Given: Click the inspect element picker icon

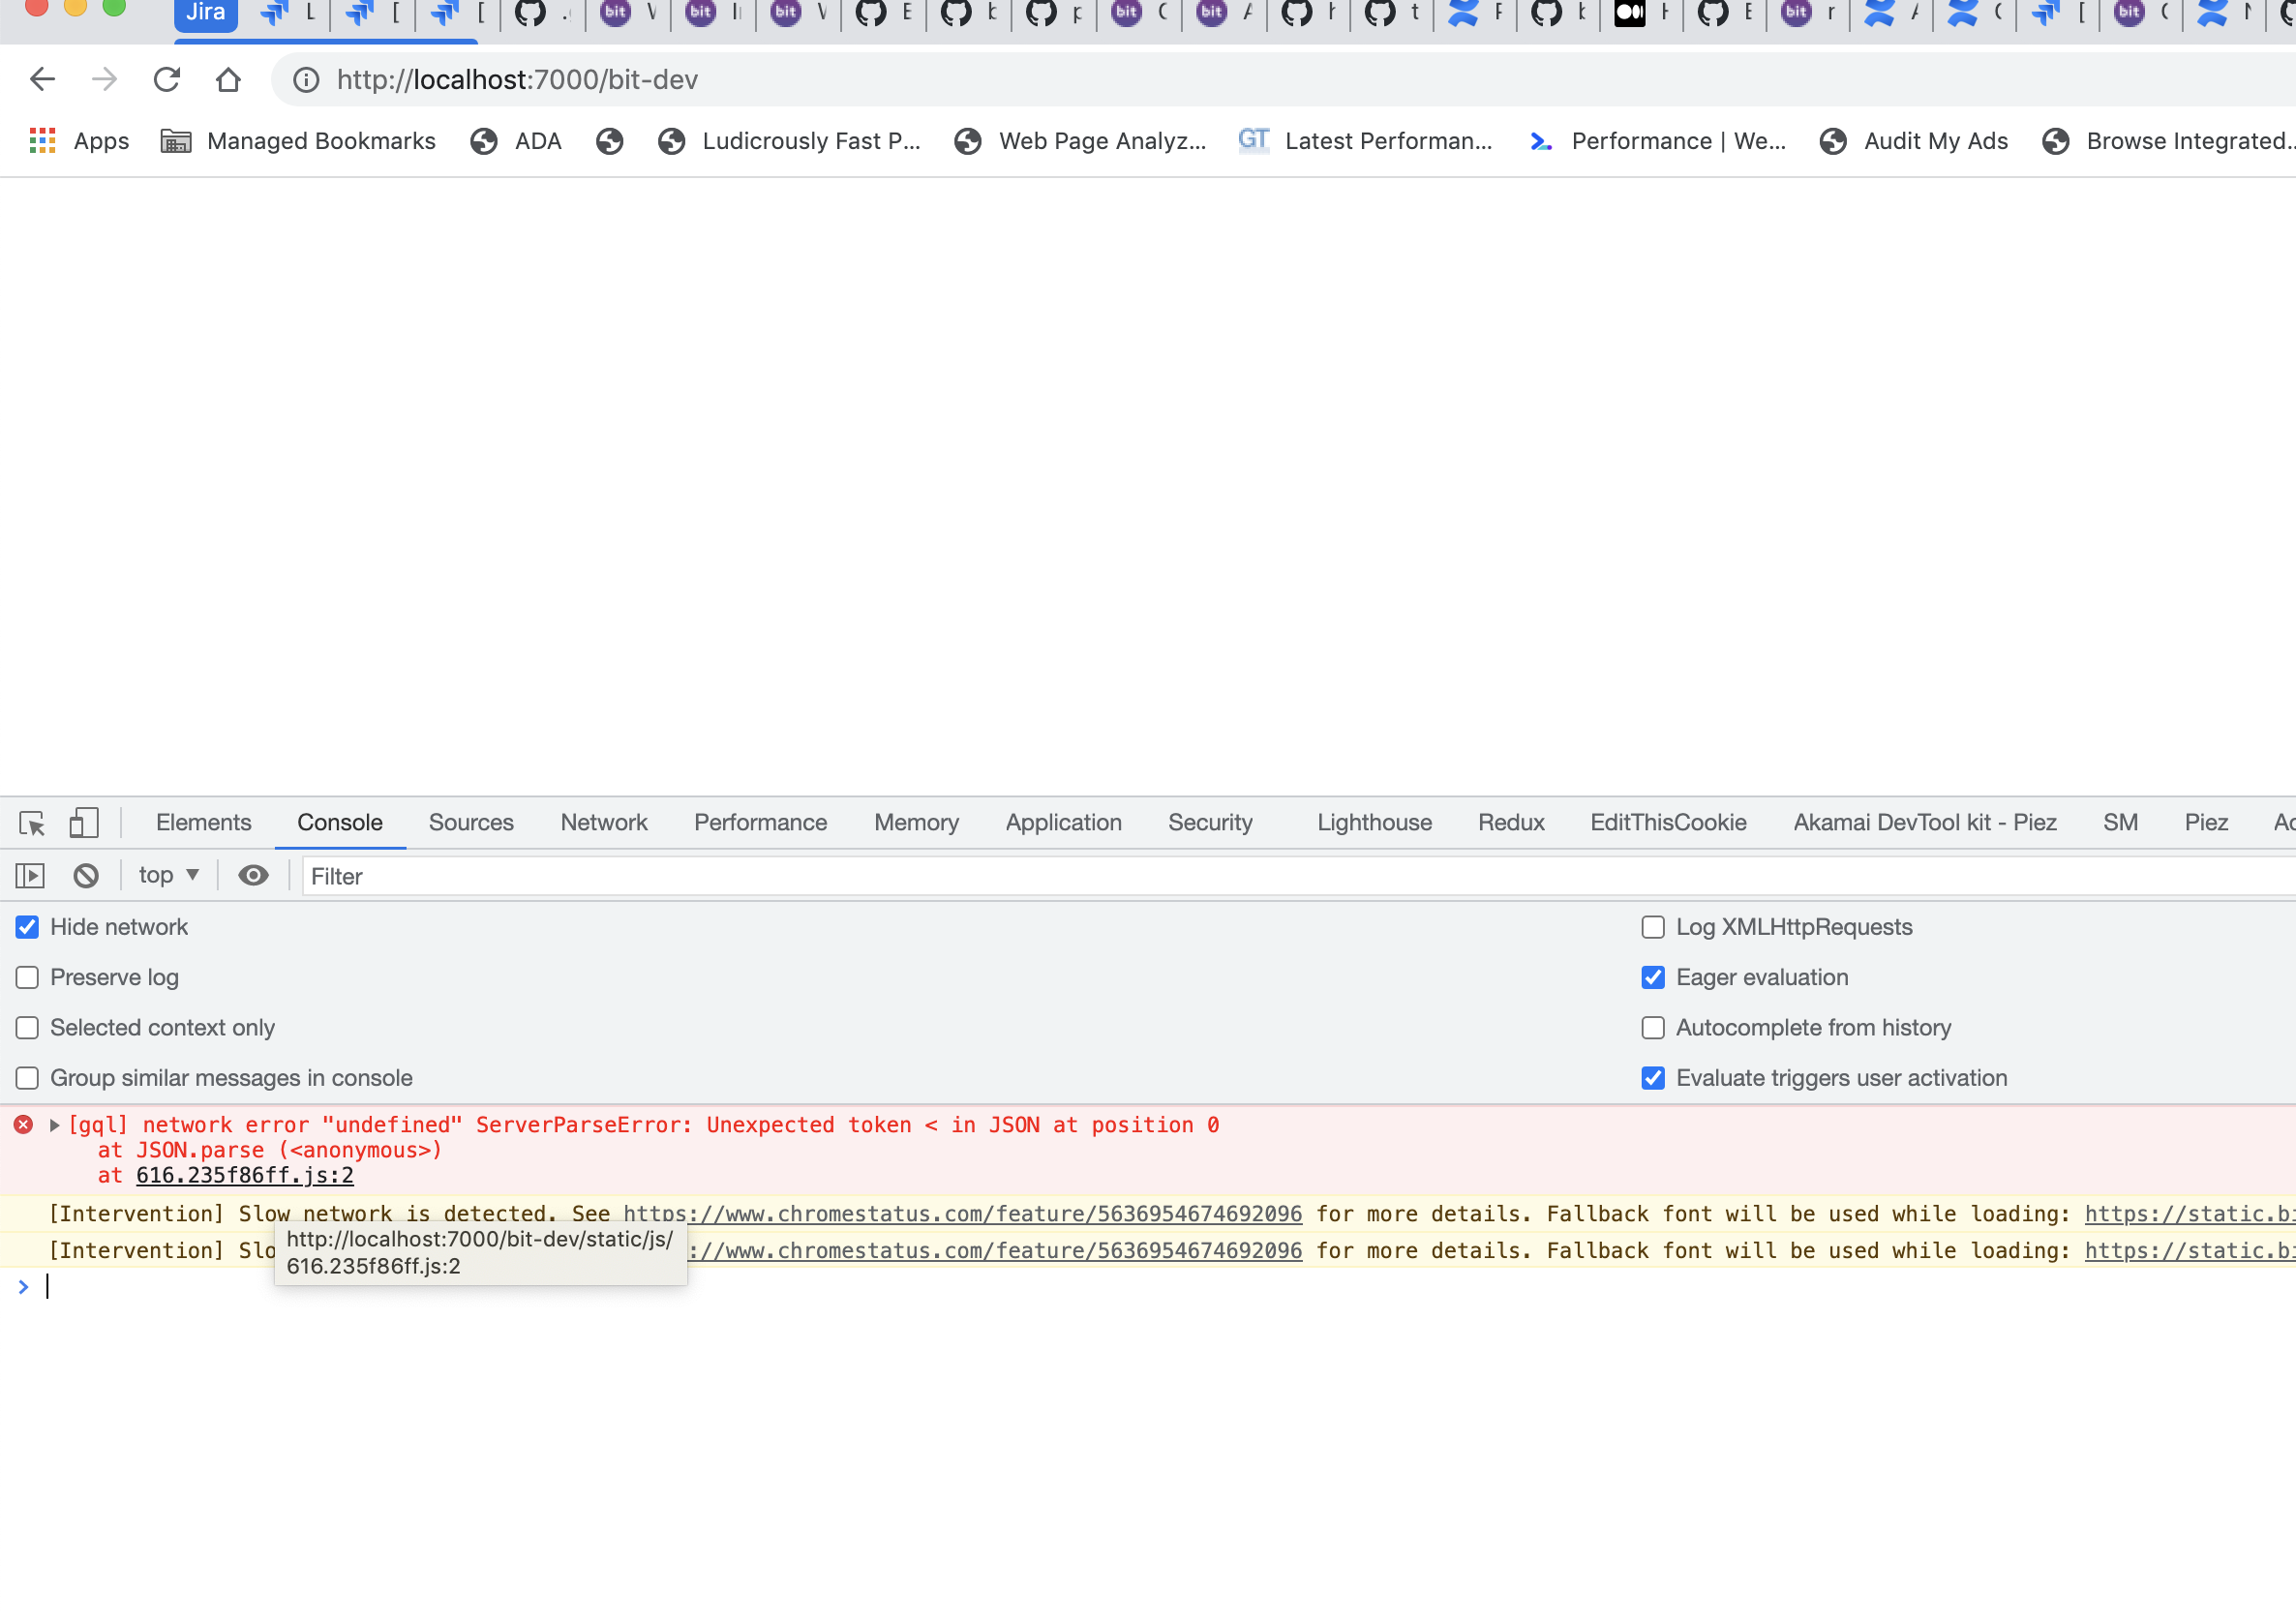Looking at the screenshot, I should 32,823.
